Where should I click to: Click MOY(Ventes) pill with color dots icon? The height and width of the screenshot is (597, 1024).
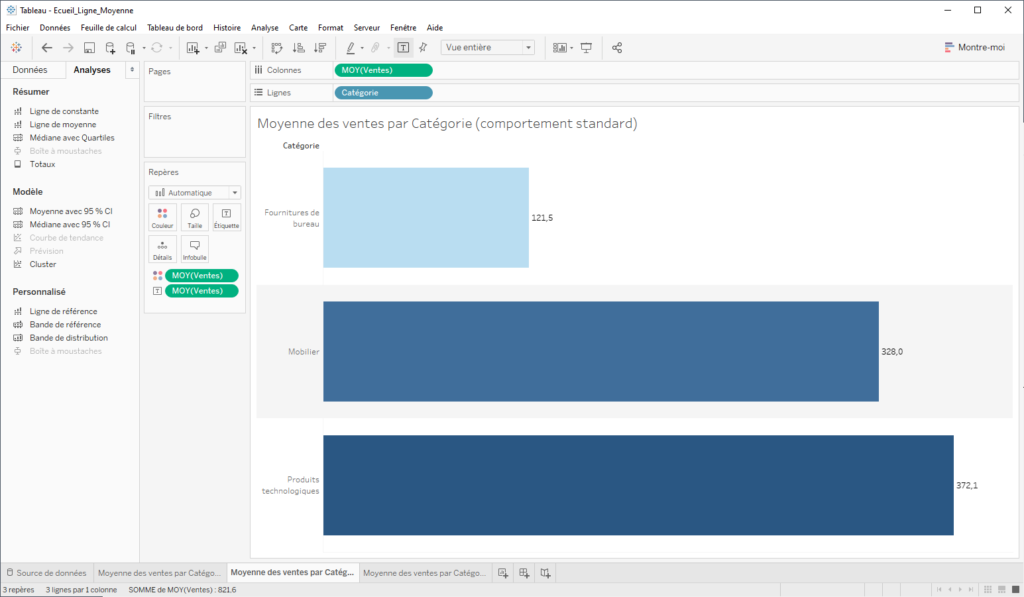pyautogui.click(x=202, y=276)
